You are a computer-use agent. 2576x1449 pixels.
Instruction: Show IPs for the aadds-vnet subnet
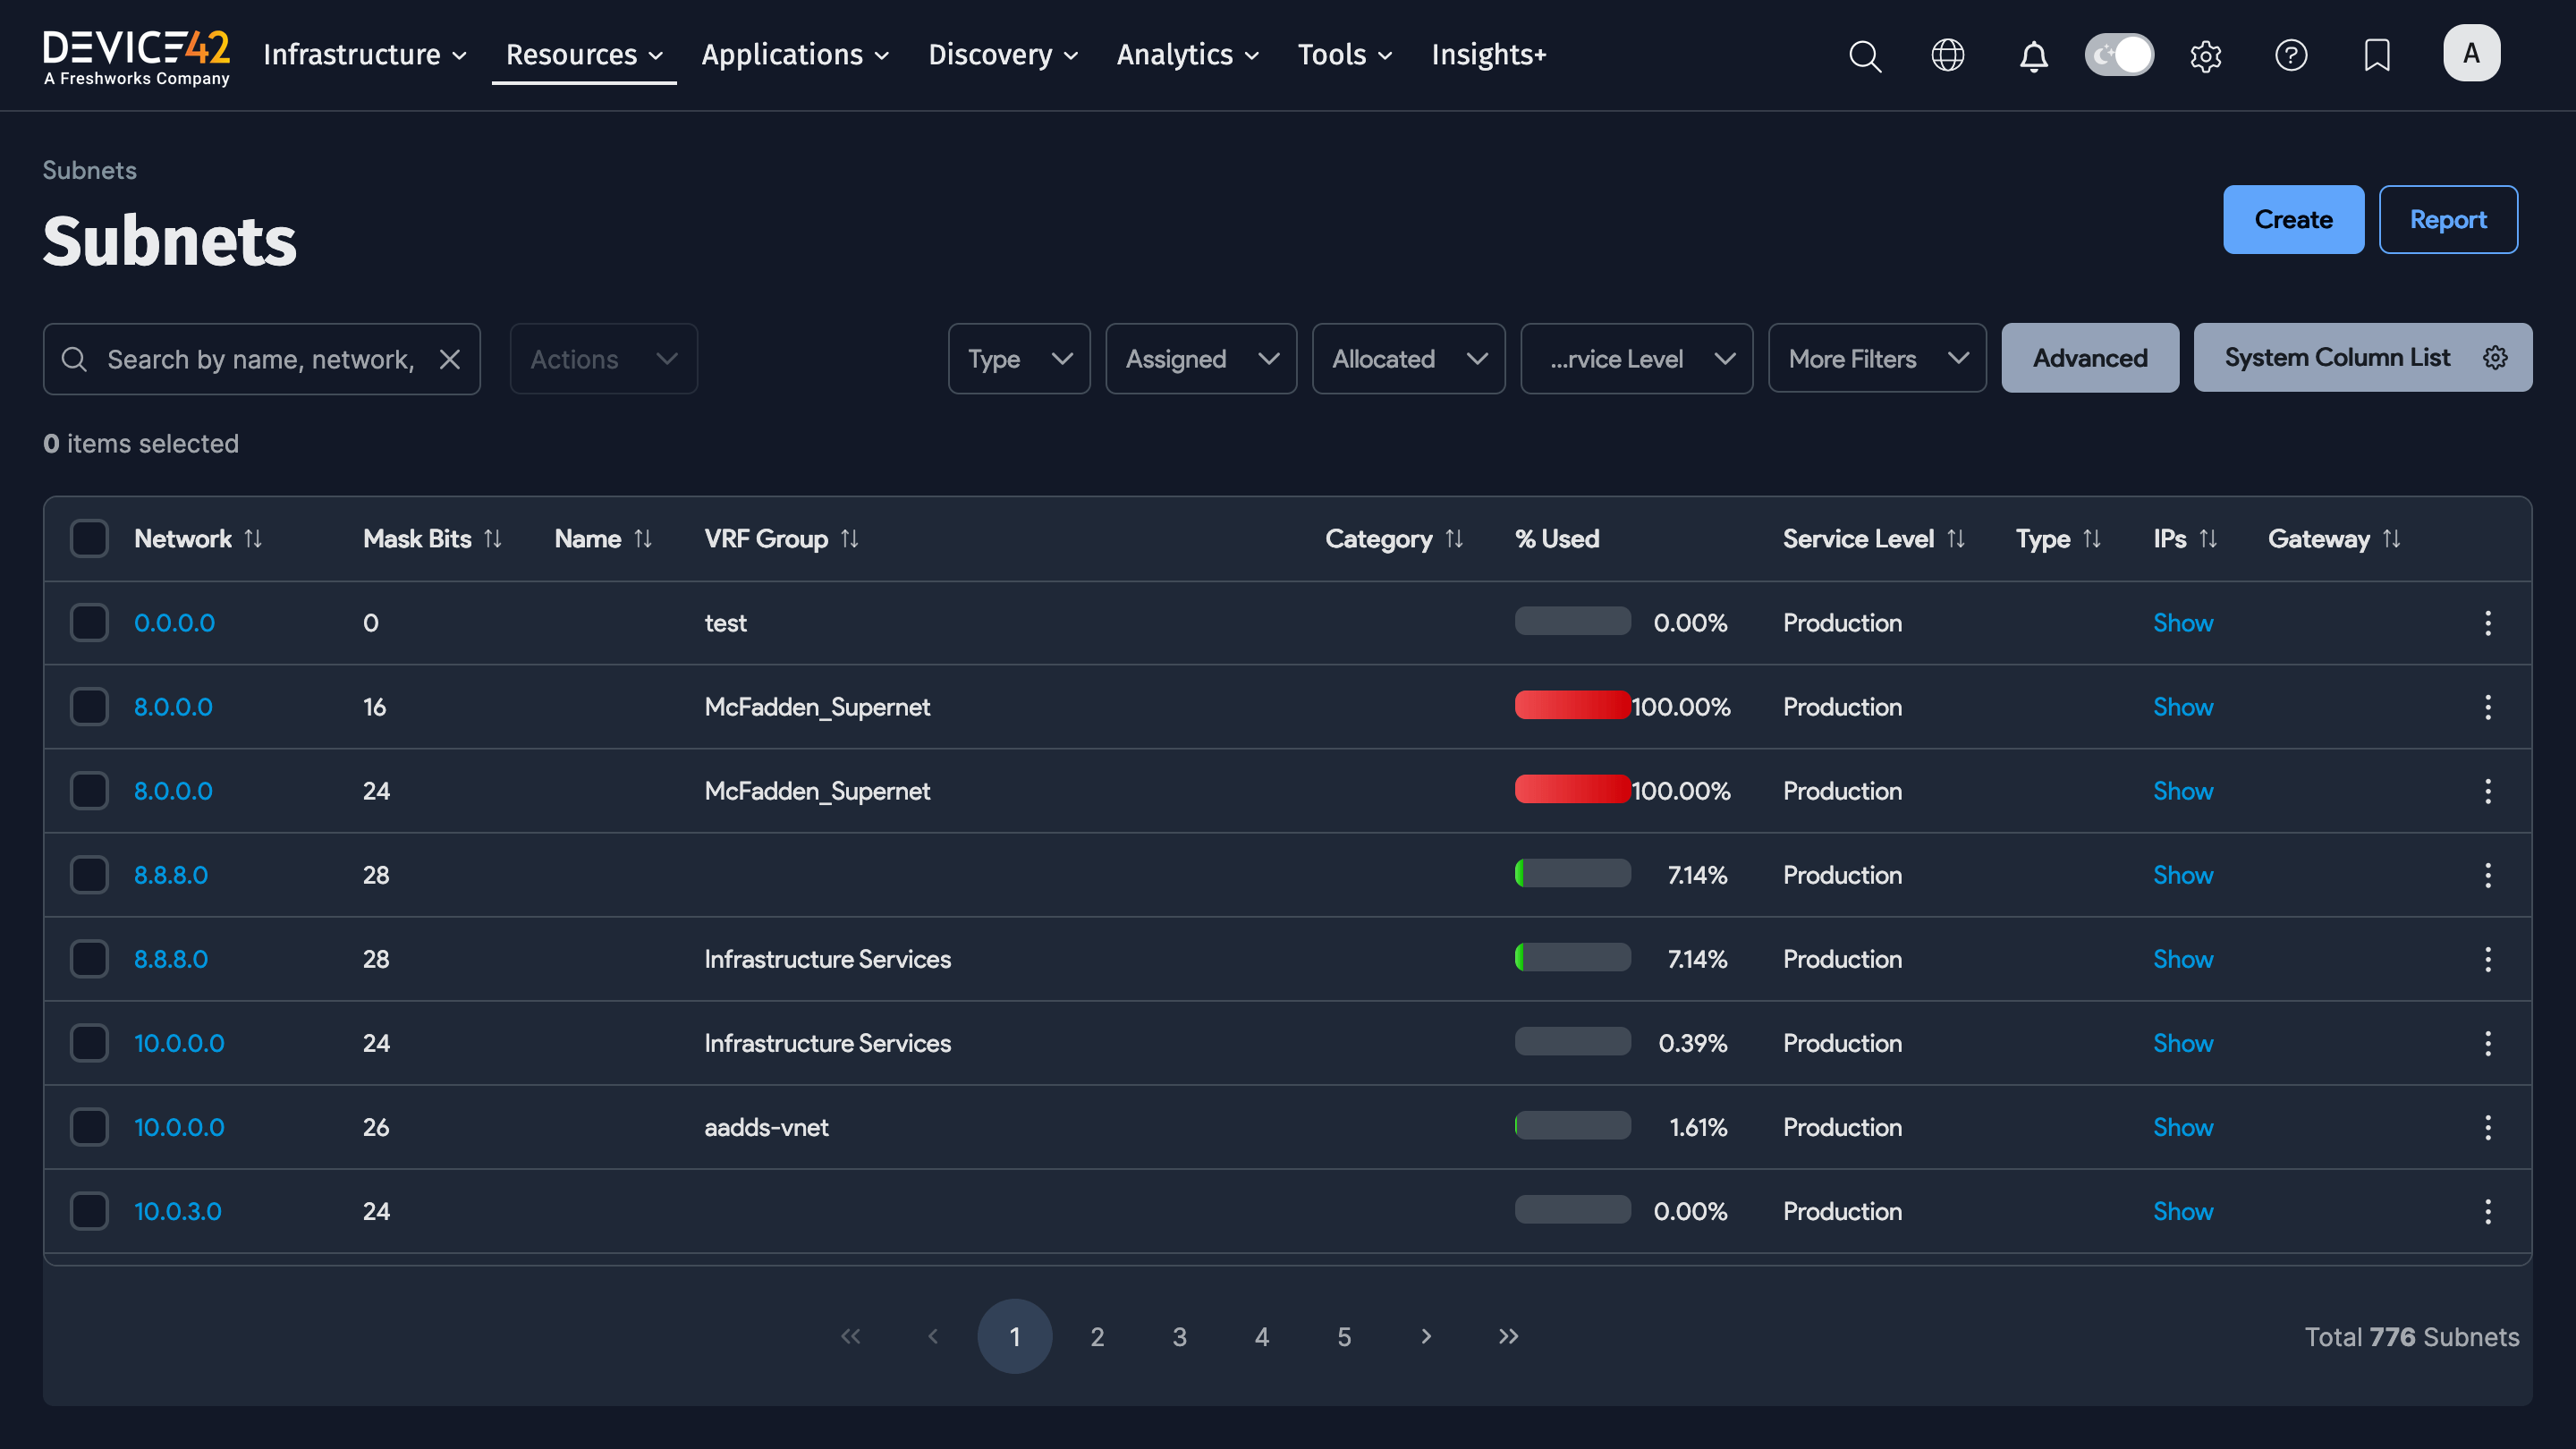point(2183,1127)
